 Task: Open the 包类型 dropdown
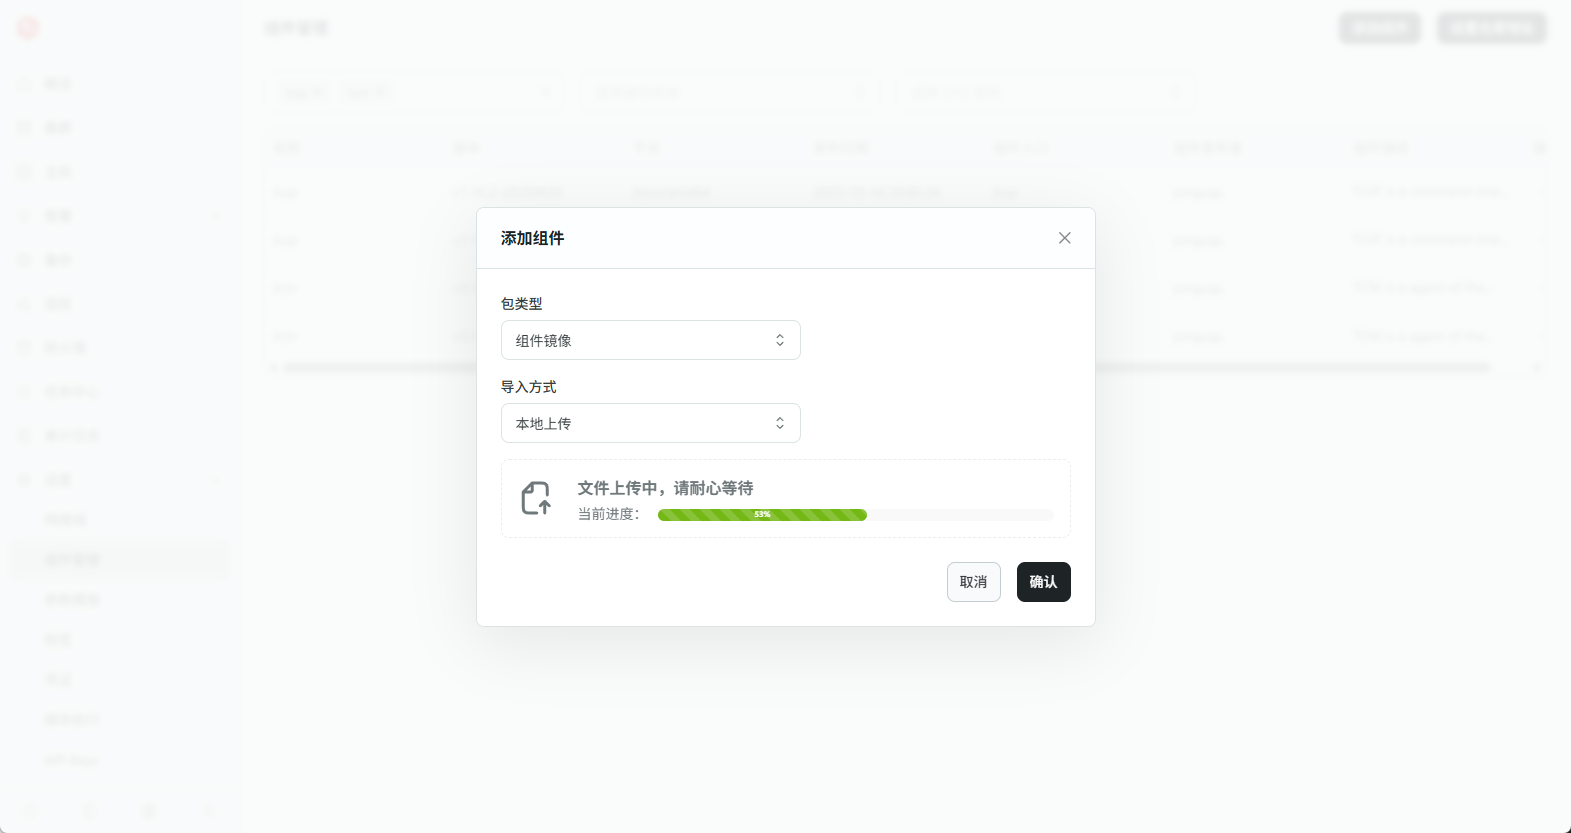pos(650,340)
